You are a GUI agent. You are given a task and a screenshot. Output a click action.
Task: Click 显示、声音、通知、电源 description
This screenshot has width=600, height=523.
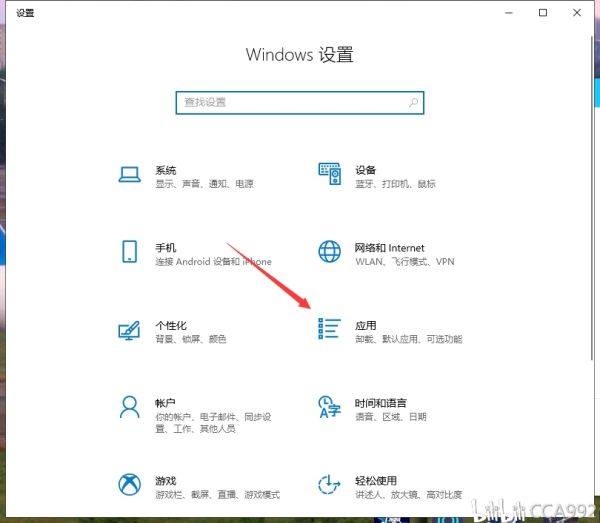point(204,184)
